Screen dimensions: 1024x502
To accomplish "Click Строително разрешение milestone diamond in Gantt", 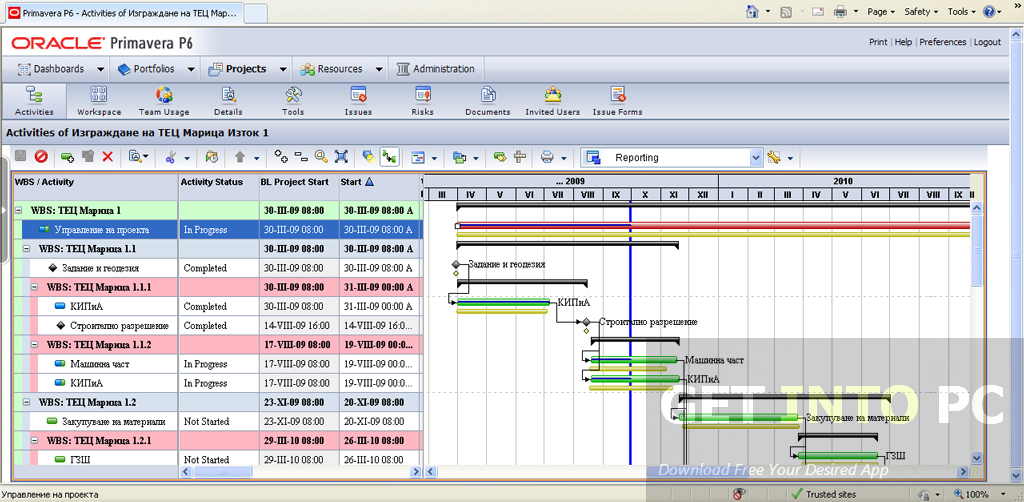I will click(x=586, y=322).
